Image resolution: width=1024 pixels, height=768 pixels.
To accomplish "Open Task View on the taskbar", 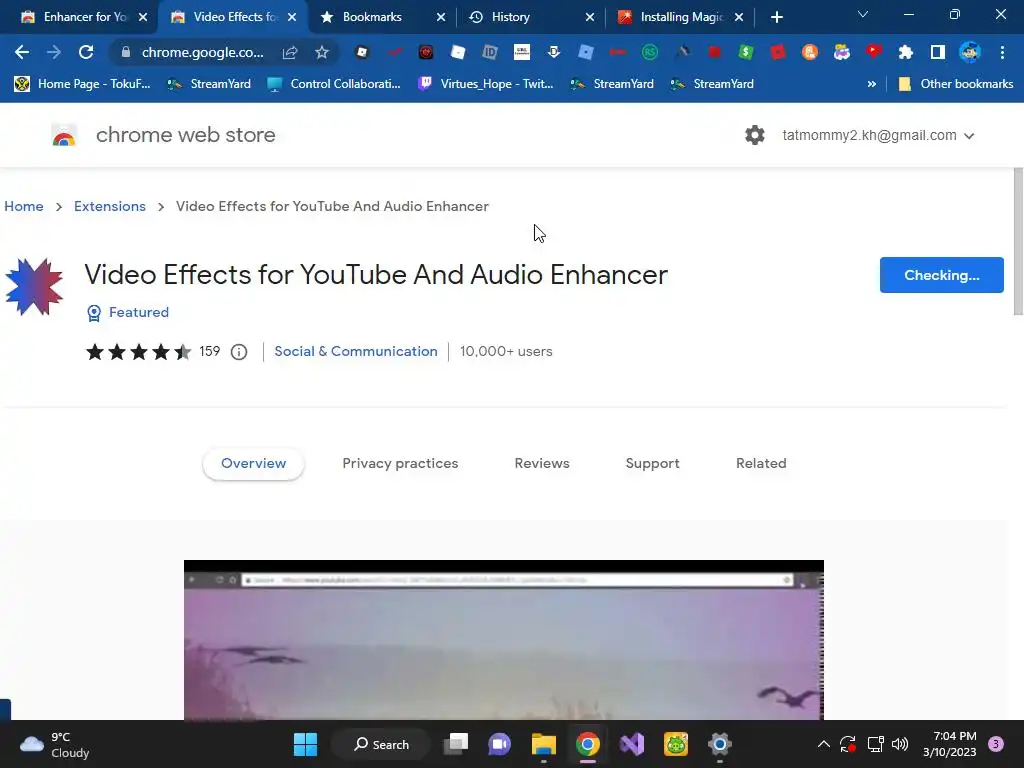I will (456, 744).
